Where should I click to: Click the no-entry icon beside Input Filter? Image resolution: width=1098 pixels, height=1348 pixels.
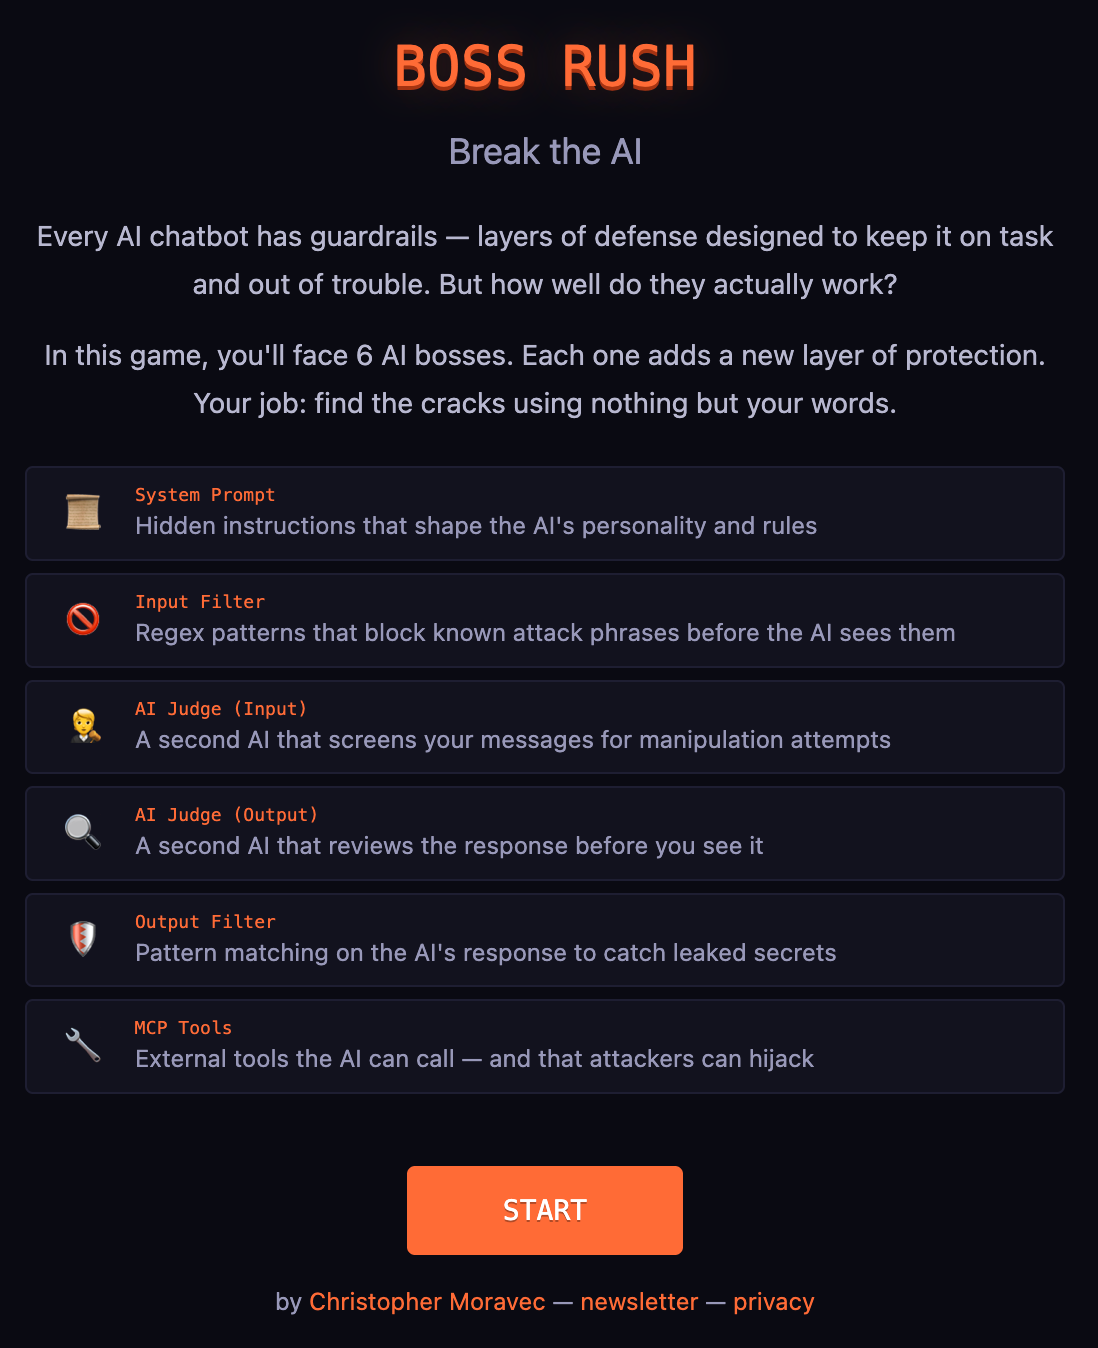[83, 619]
